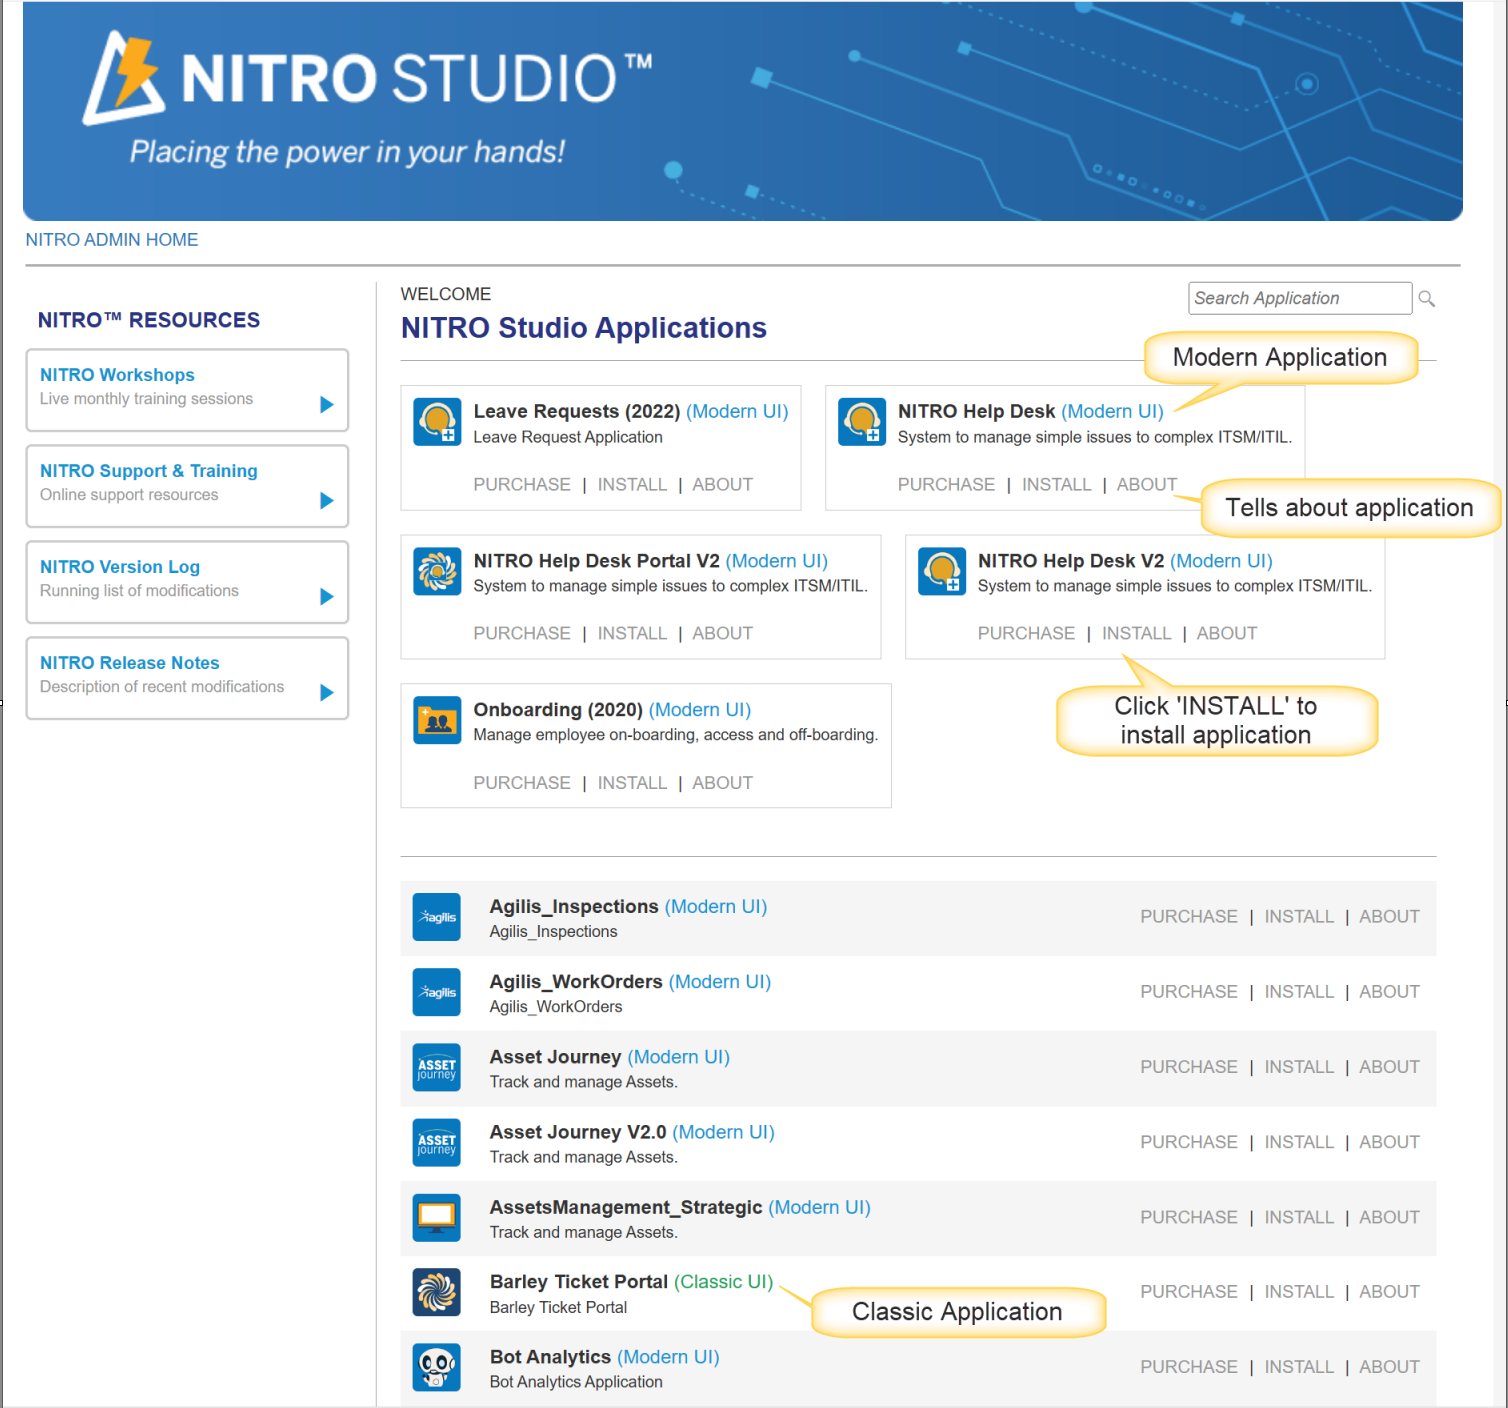Open NITRO Support & Training link

coord(149,471)
